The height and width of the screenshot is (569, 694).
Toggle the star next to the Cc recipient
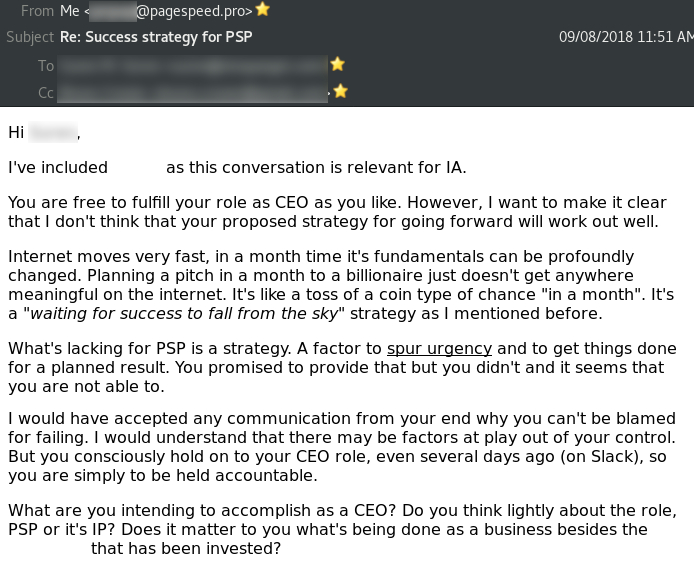pos(340,91)
